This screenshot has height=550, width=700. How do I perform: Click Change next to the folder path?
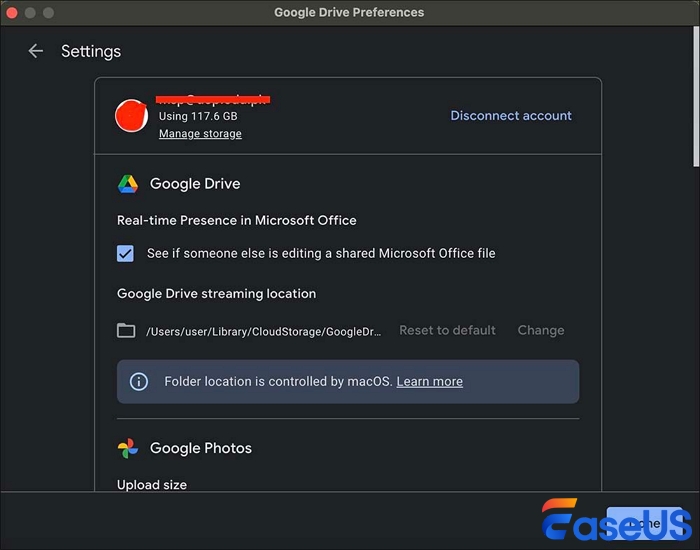click(540, 330)
